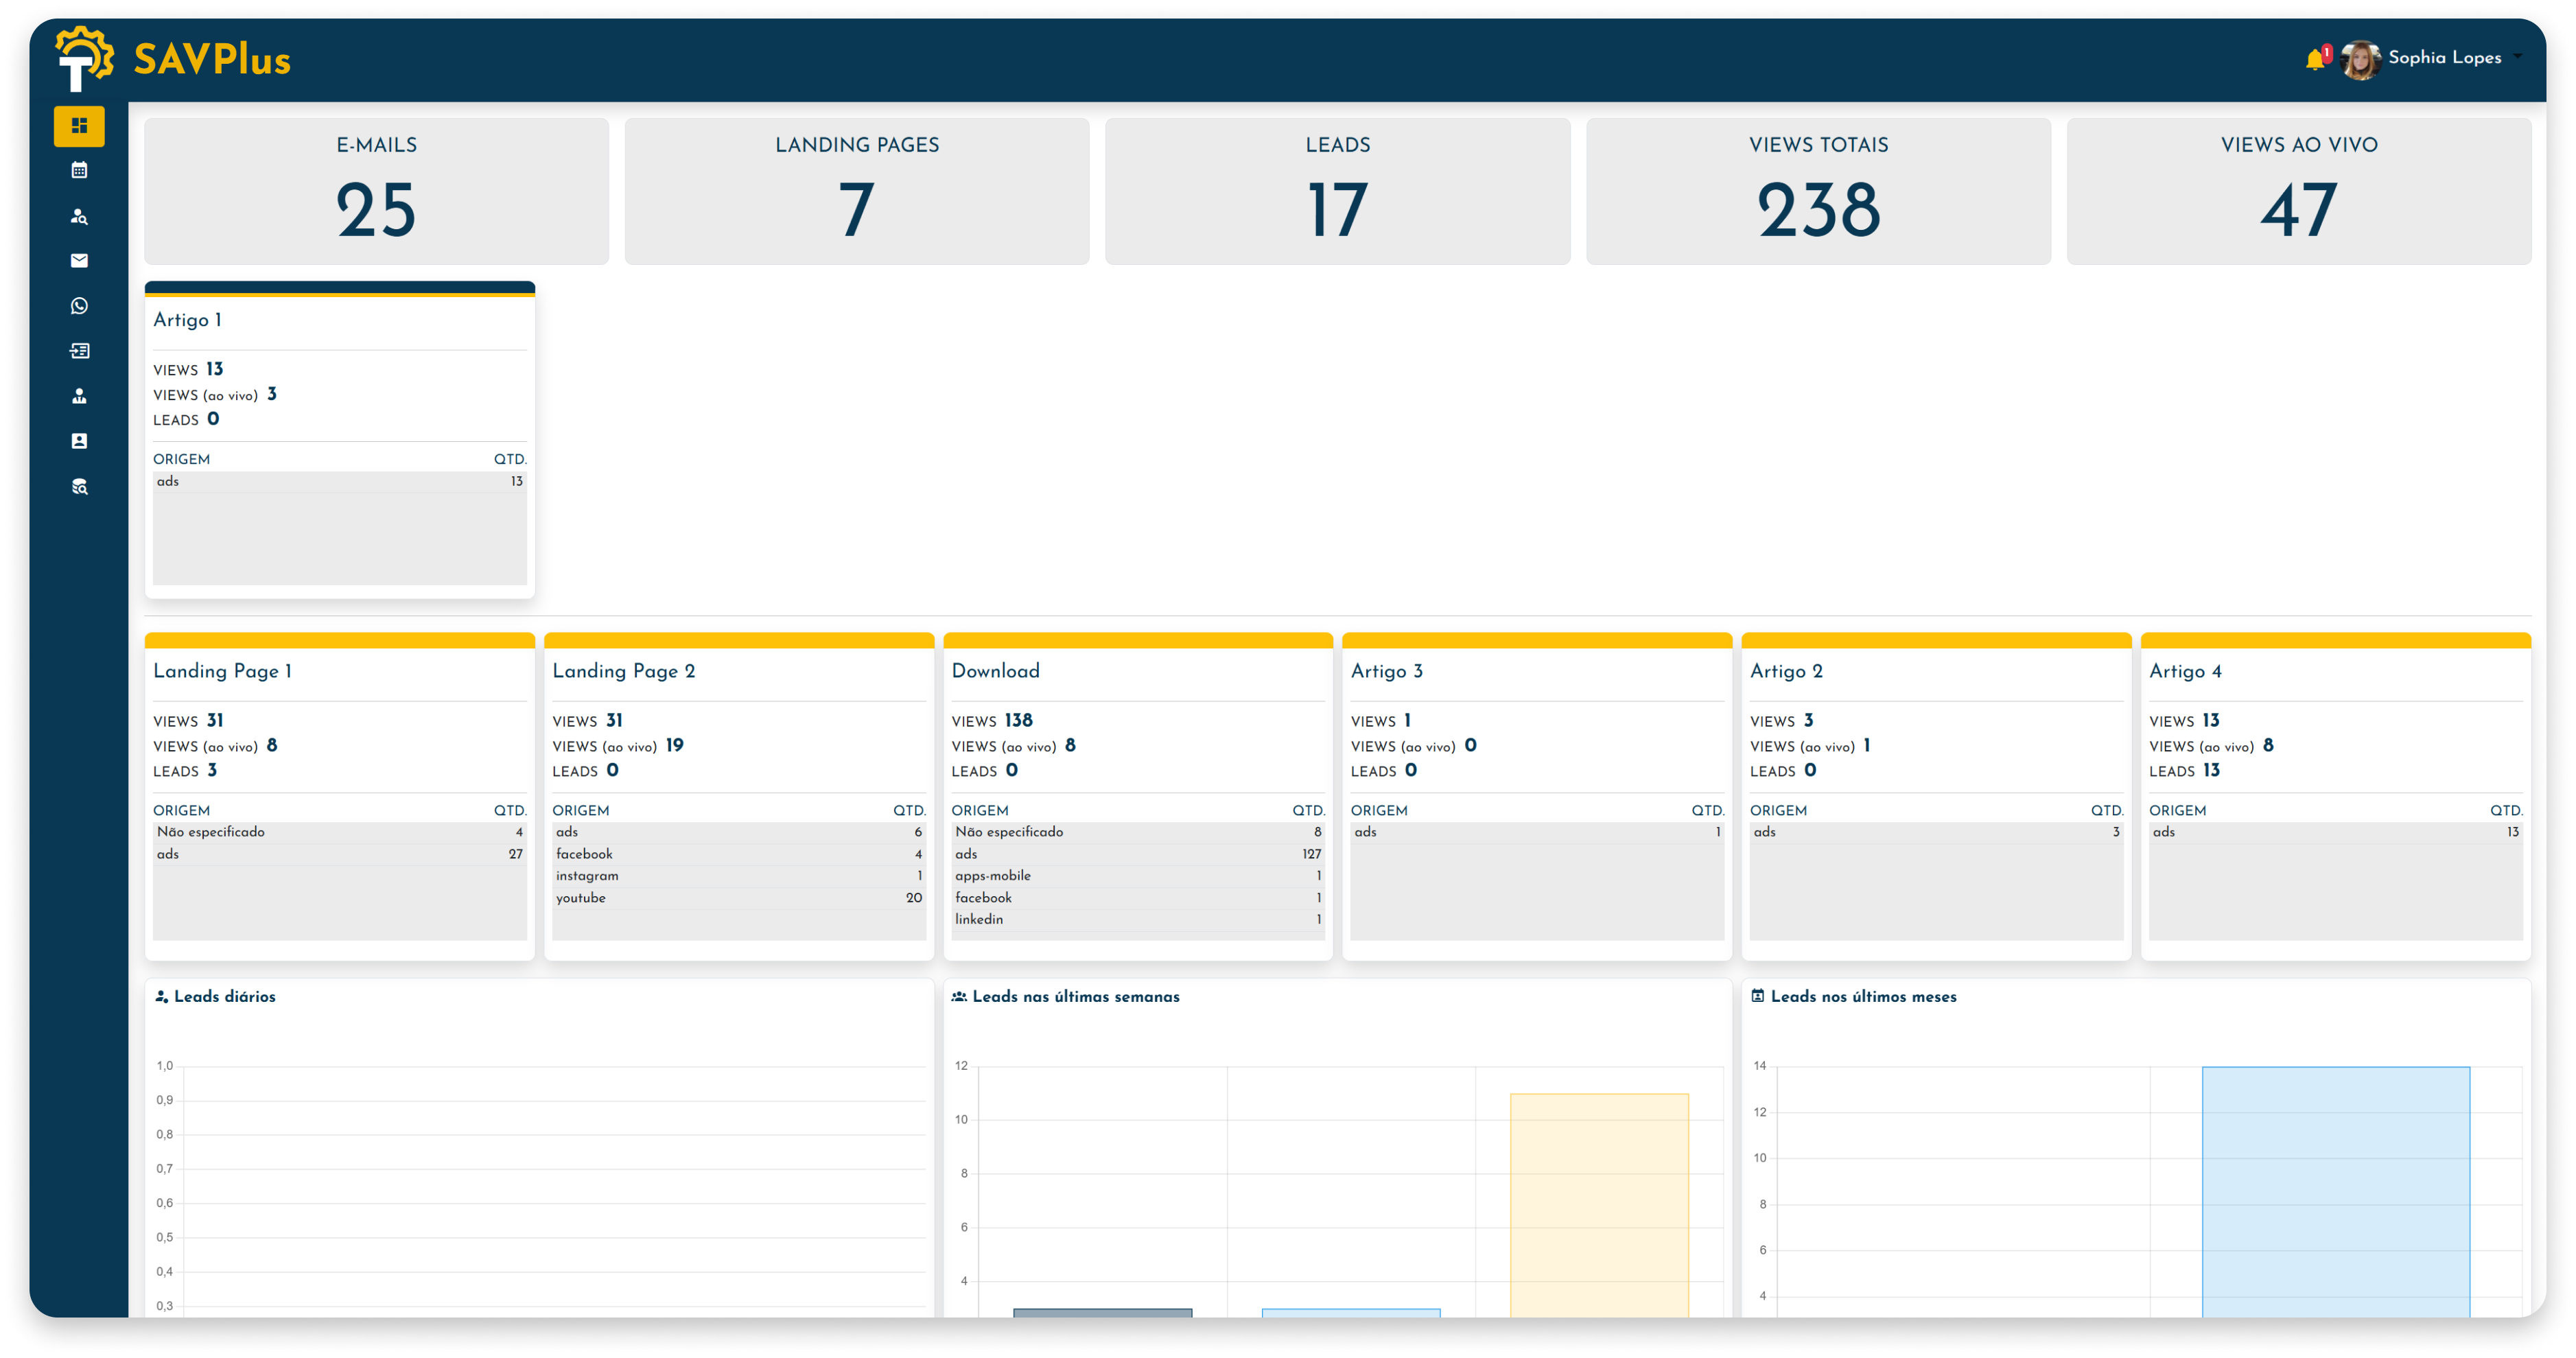Expand the Sophia Lopes user dropdown arrow

coord(2517,57)
